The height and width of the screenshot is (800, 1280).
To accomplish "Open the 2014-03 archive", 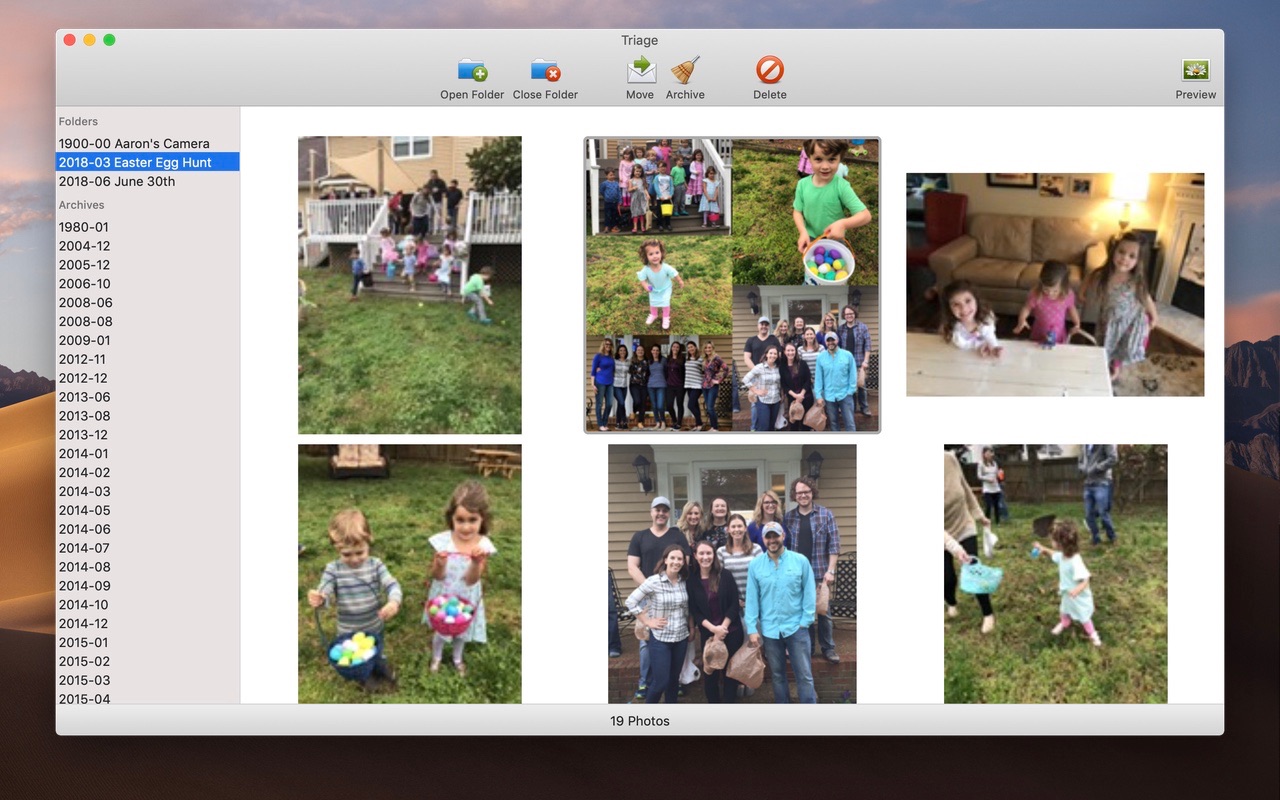I will pyautogui.click(x=148, y=492).
